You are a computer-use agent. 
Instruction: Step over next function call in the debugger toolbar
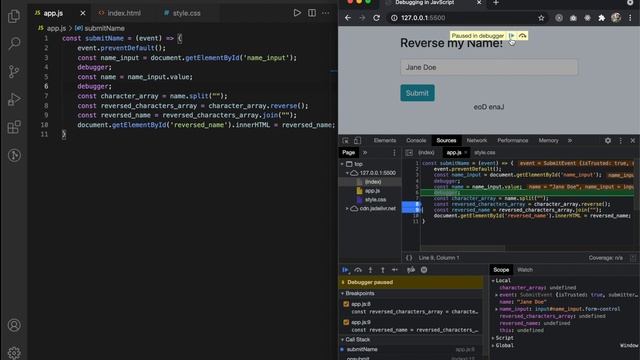pyautogui.click(x=358, y=270)
